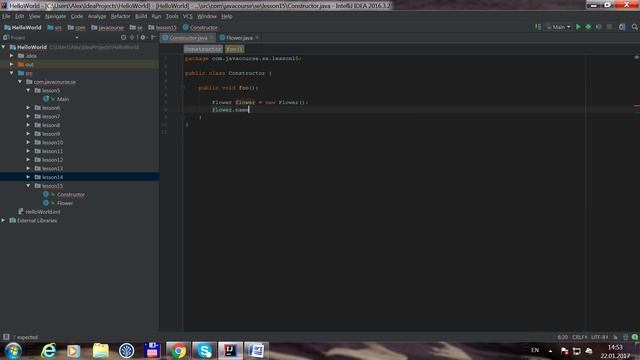Click UTF-8 encoding in status bar

pos(599,337)
